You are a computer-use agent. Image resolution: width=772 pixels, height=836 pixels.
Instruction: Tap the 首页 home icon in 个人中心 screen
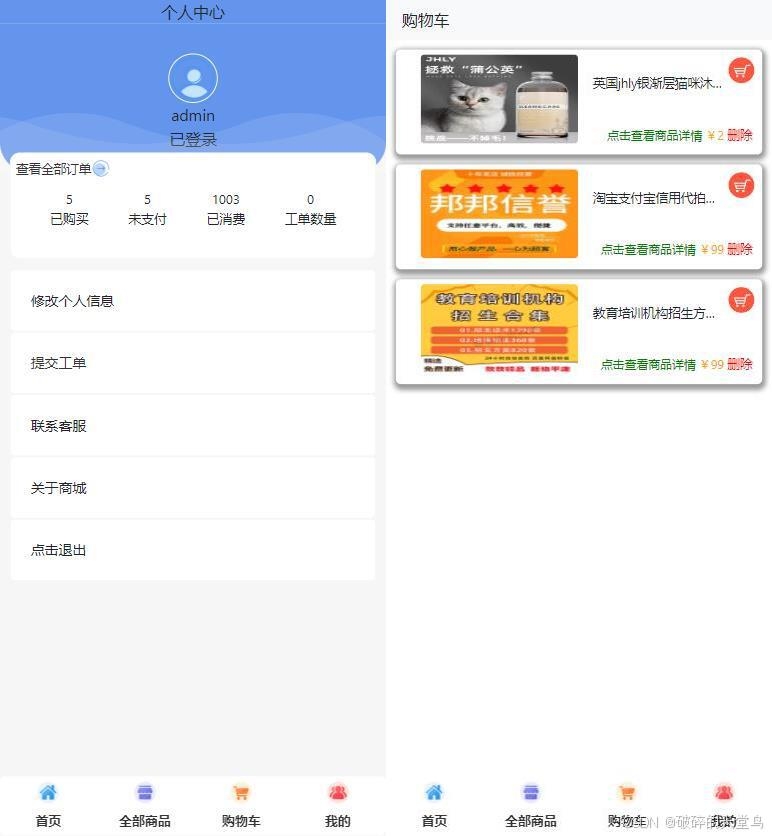48,793
